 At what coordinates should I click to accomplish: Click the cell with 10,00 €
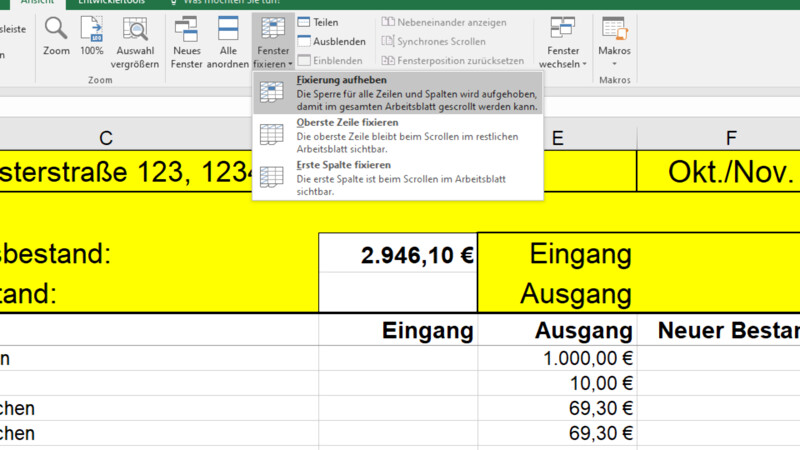tap(557, 383)
